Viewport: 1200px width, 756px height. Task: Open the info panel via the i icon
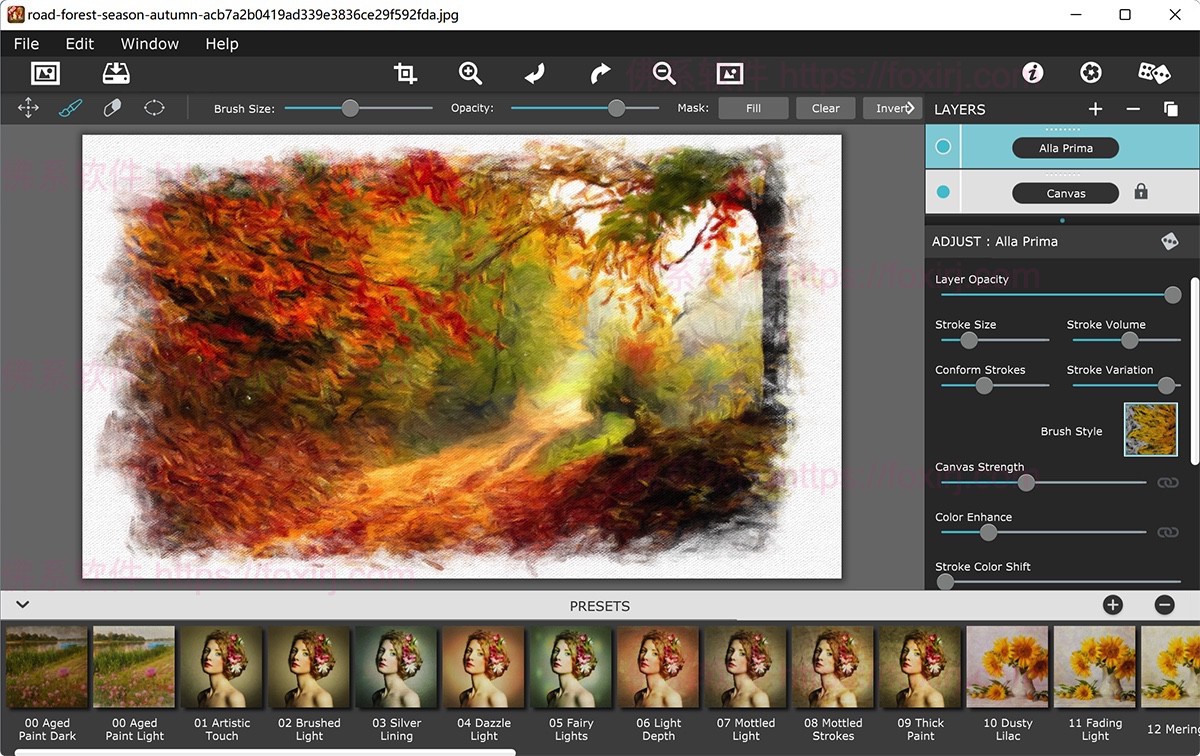[1032, 72]
